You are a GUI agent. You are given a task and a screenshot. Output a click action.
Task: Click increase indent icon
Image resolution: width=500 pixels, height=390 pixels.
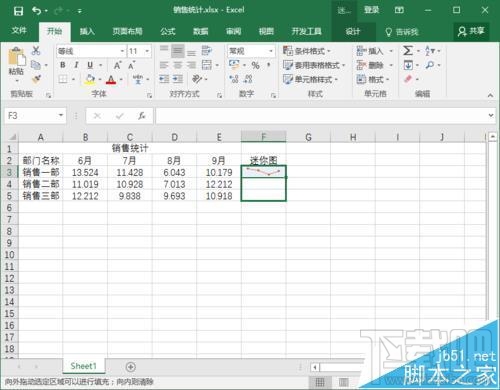178,79
